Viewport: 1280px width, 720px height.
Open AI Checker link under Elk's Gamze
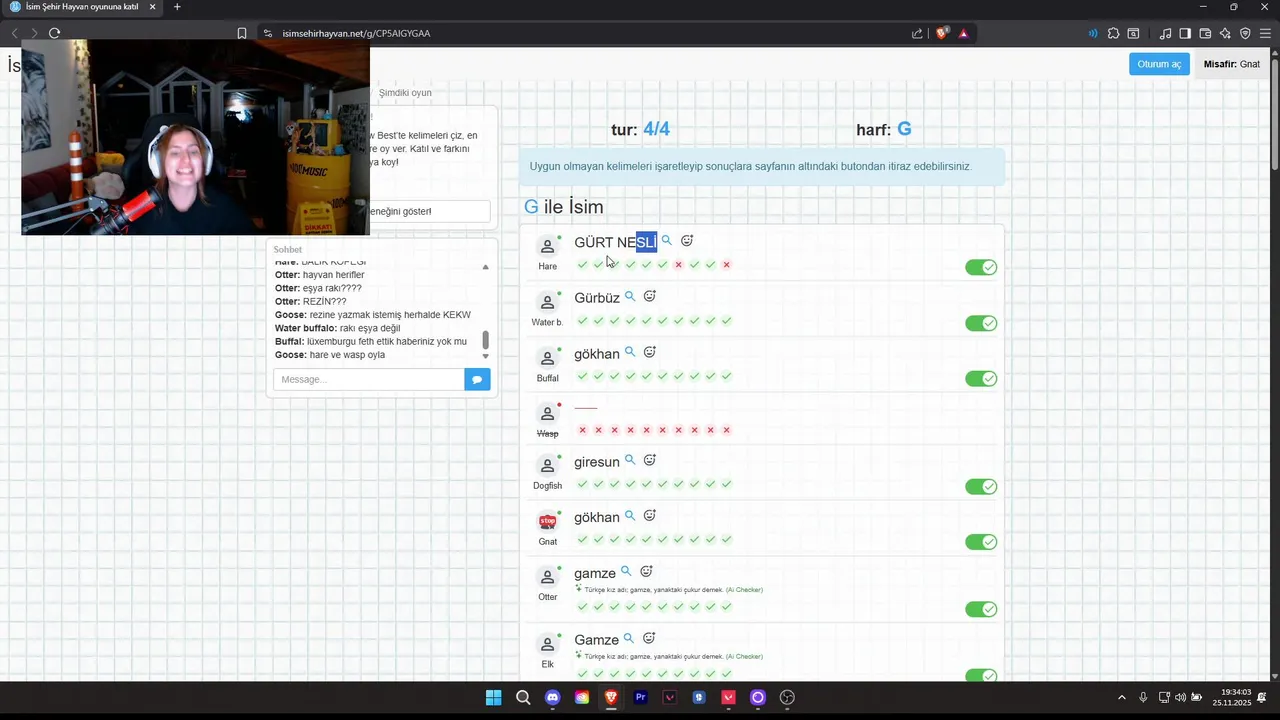pos(743,657)
